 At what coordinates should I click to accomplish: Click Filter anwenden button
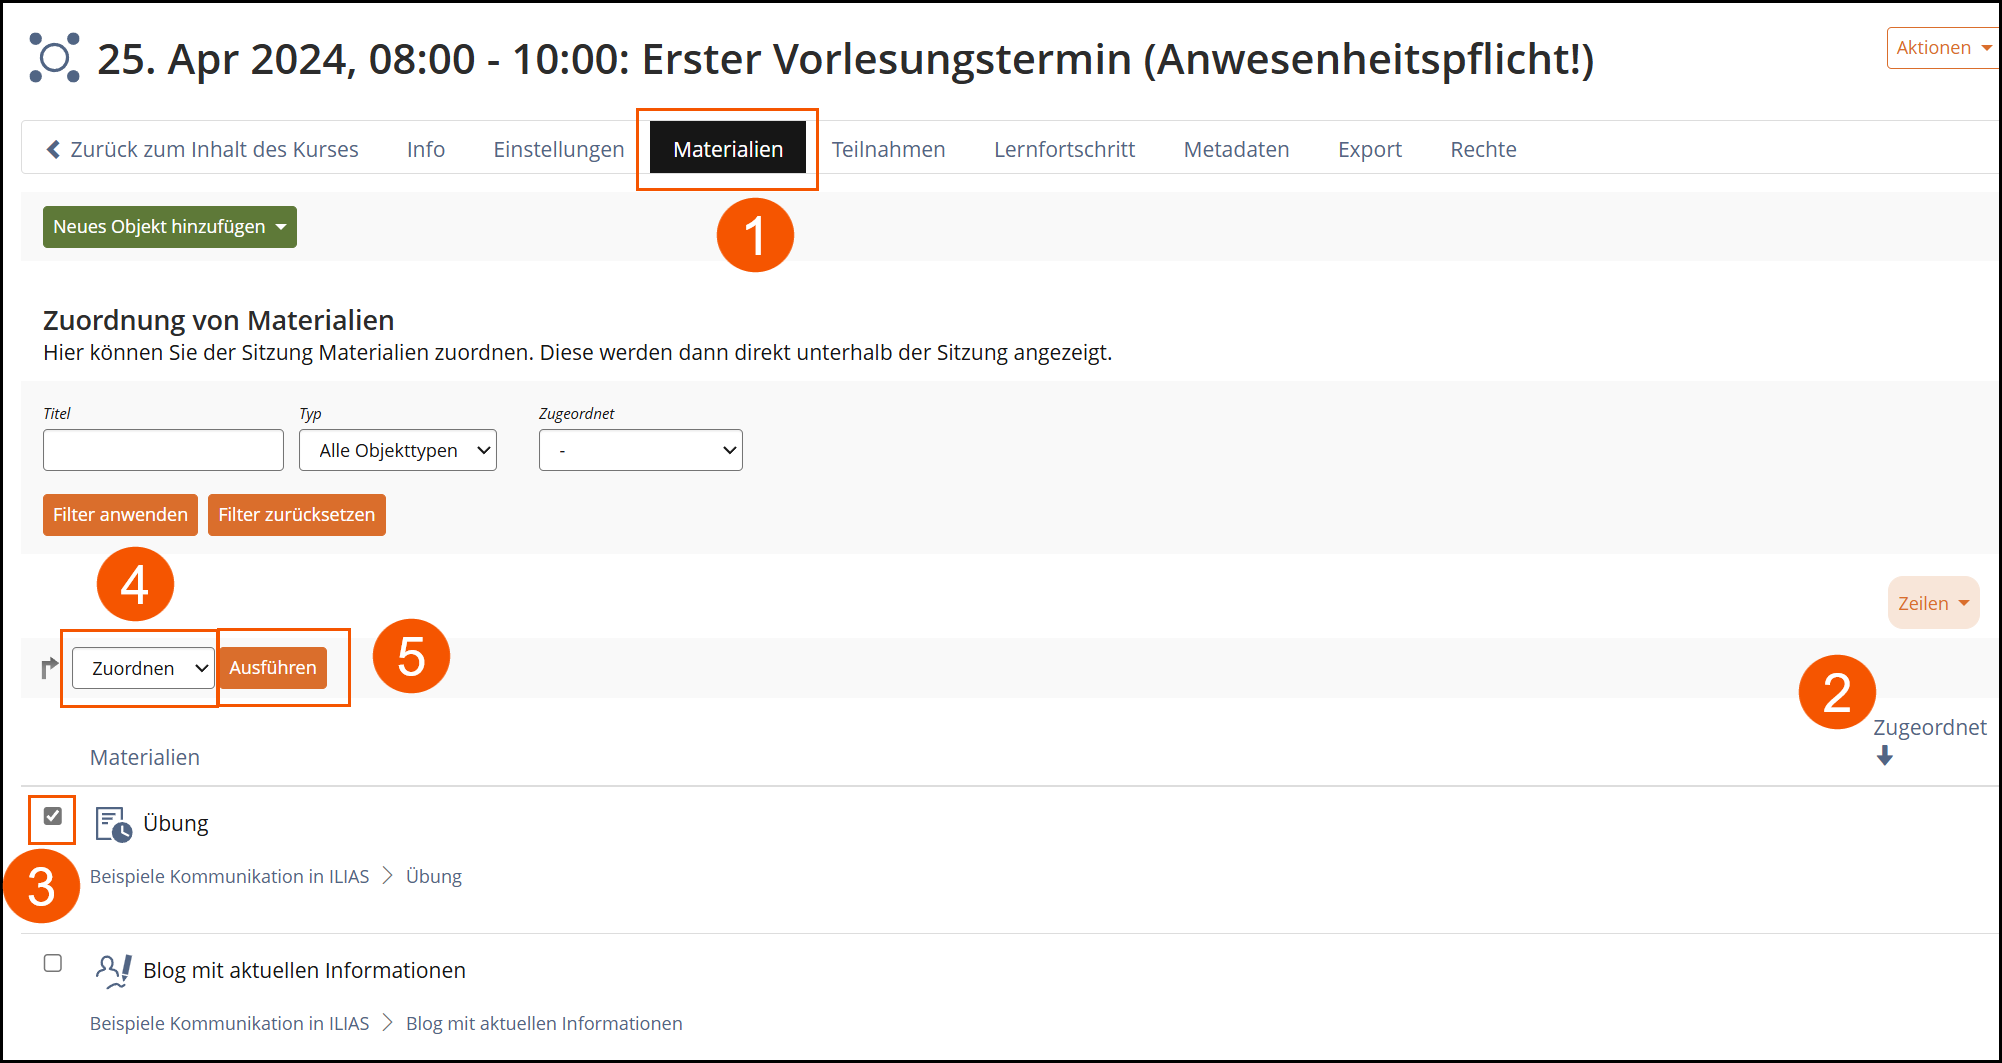(x=120, y=515)
